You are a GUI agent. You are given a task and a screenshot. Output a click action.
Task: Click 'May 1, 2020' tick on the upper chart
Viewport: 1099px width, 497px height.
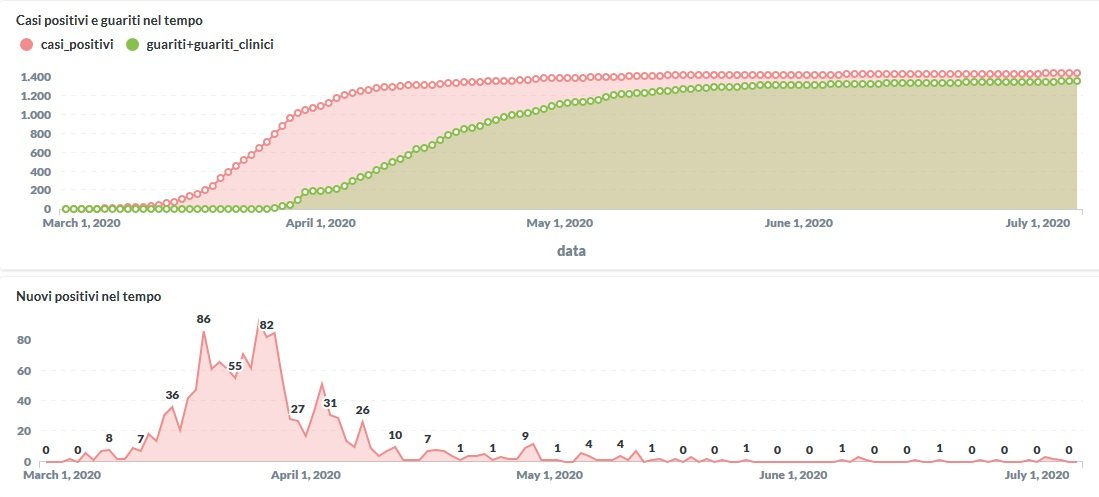click(x=560, y=223)
